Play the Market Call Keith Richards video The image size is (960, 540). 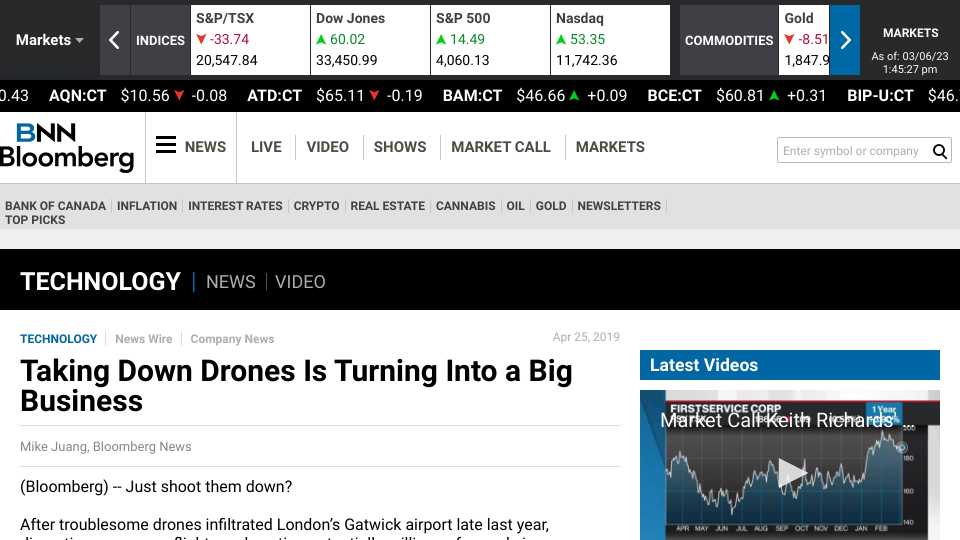791,473
